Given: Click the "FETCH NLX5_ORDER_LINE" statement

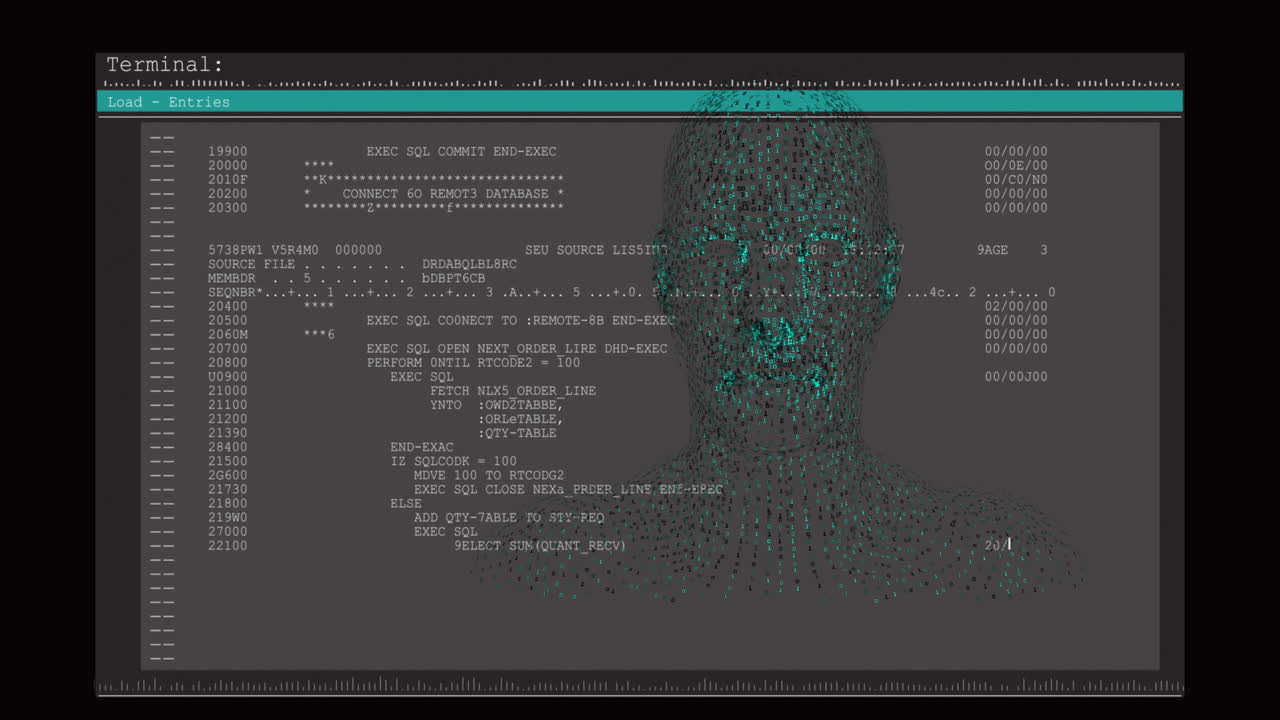Looking at the screenshot, I should tap(513, 390).
